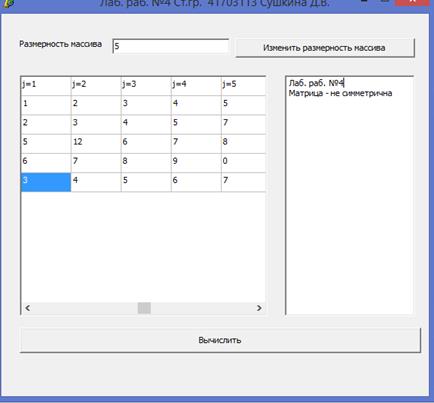Select the highlighted blue cell containing 3
This screenshot has width=434, height=403.
click(46, 182)
